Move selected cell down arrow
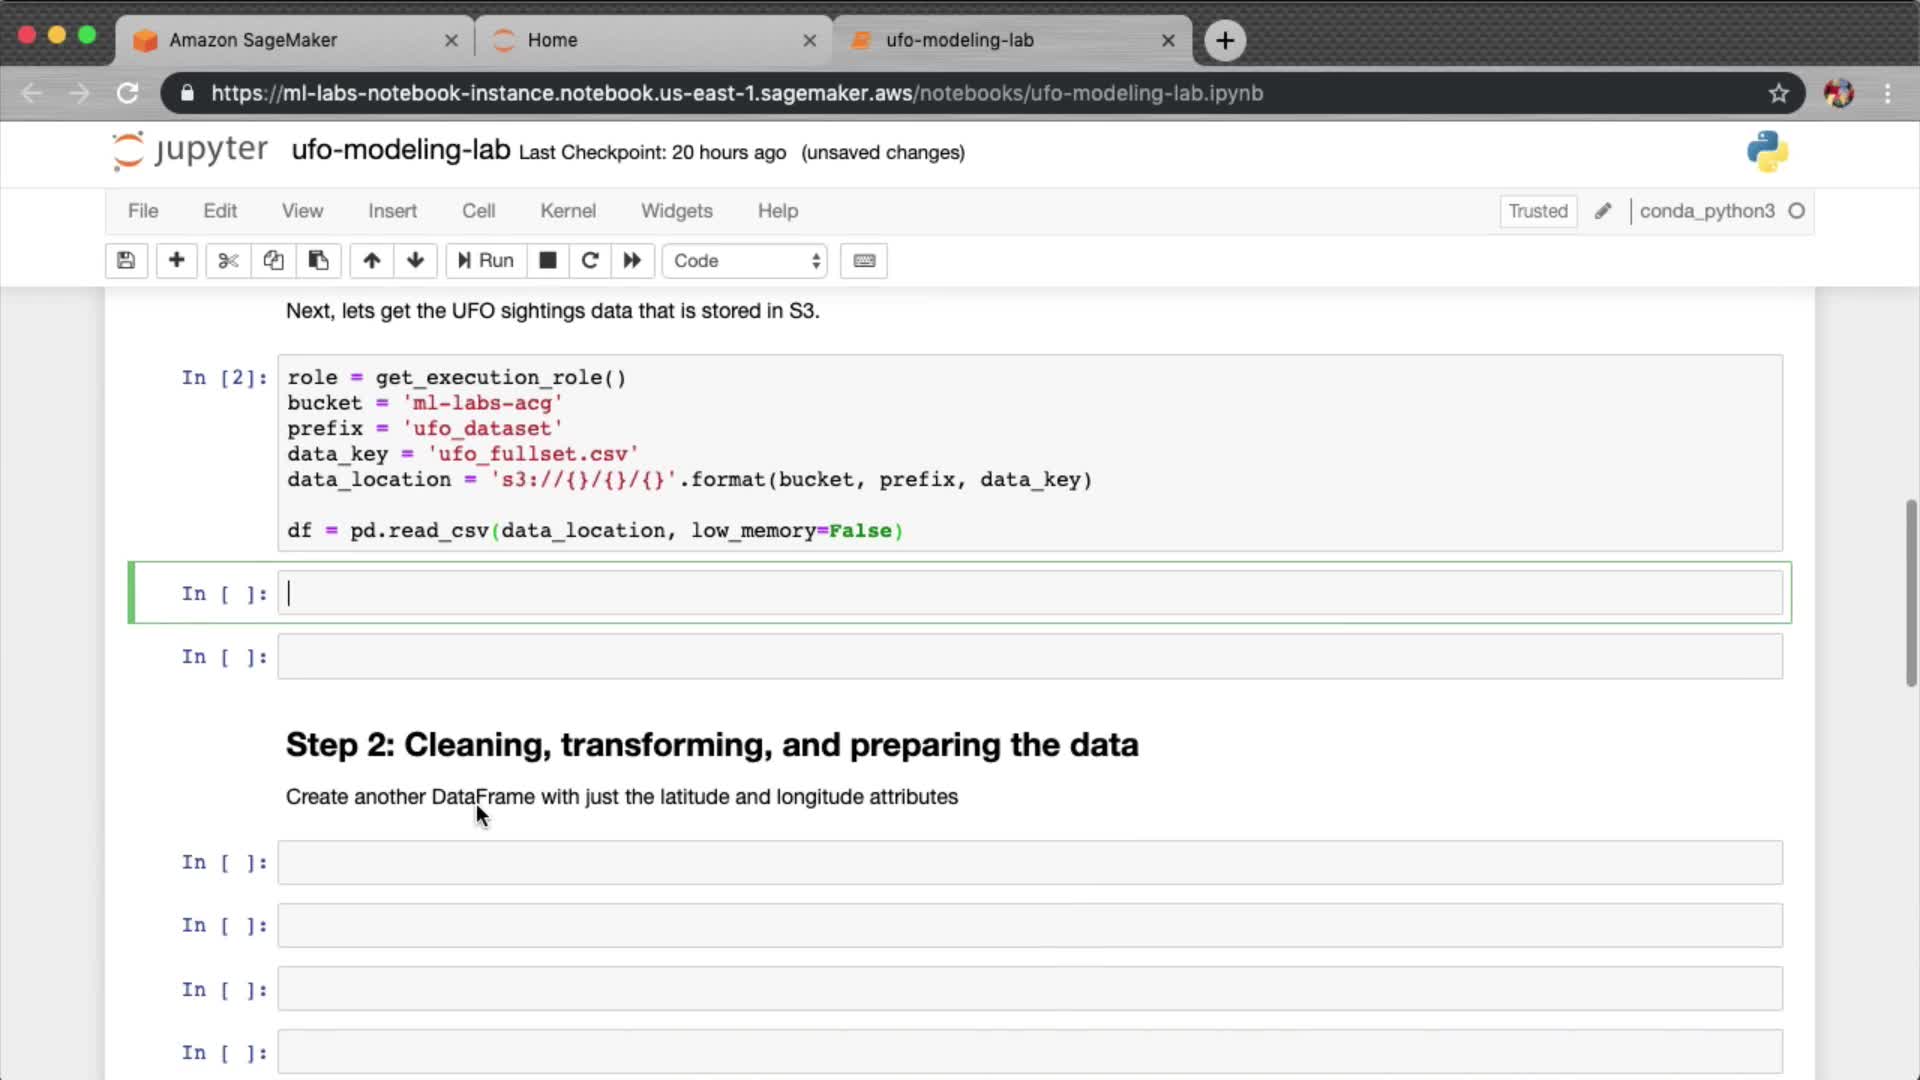Screen dimensions: 1920x1080 coord(415,261)
